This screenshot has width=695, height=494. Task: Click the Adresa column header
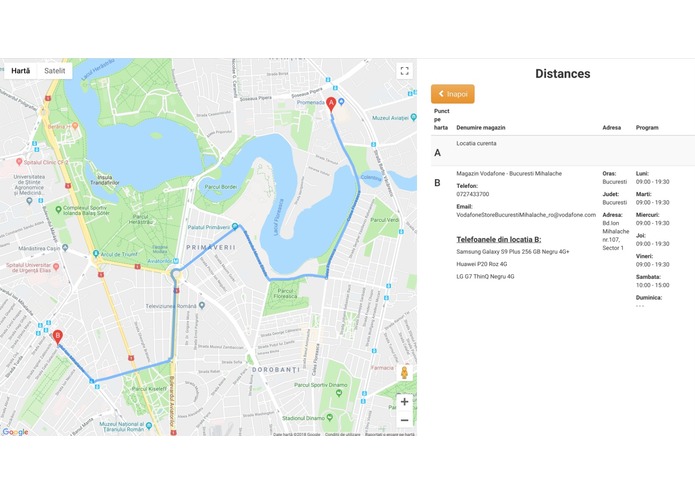pos(612,128)
